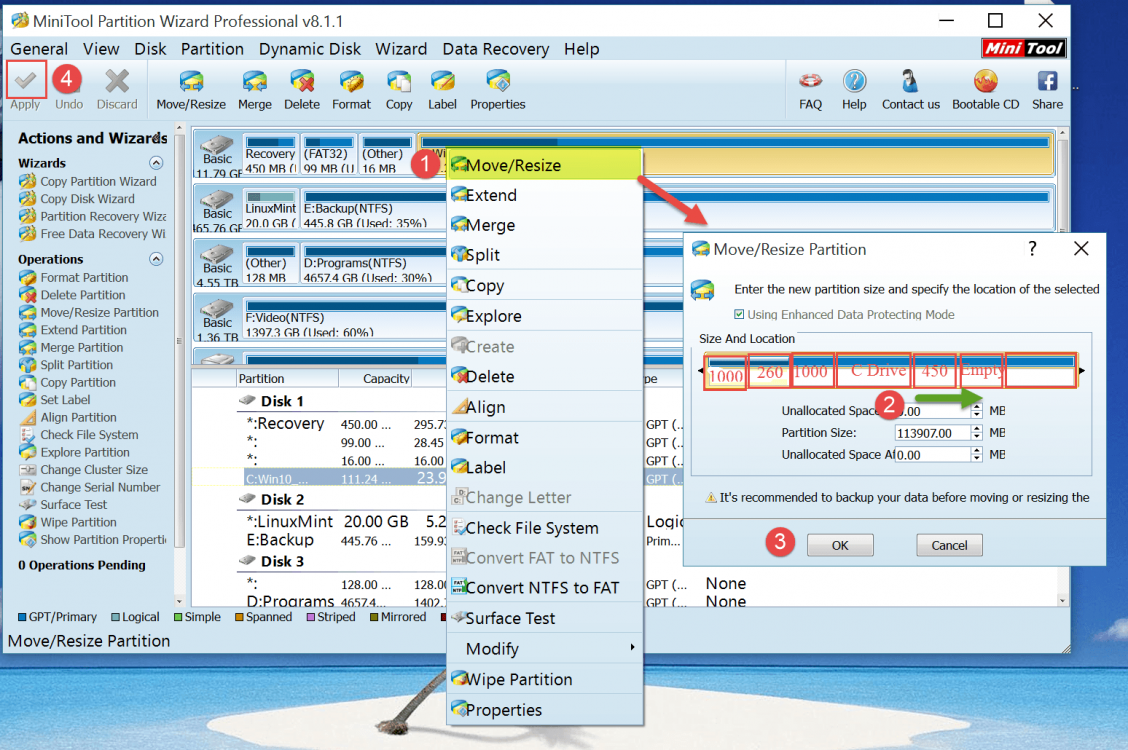The width and height of the screenshot is (1128, 750).
Task: Click the Format toolbar icon
Action: click(351, 81)
